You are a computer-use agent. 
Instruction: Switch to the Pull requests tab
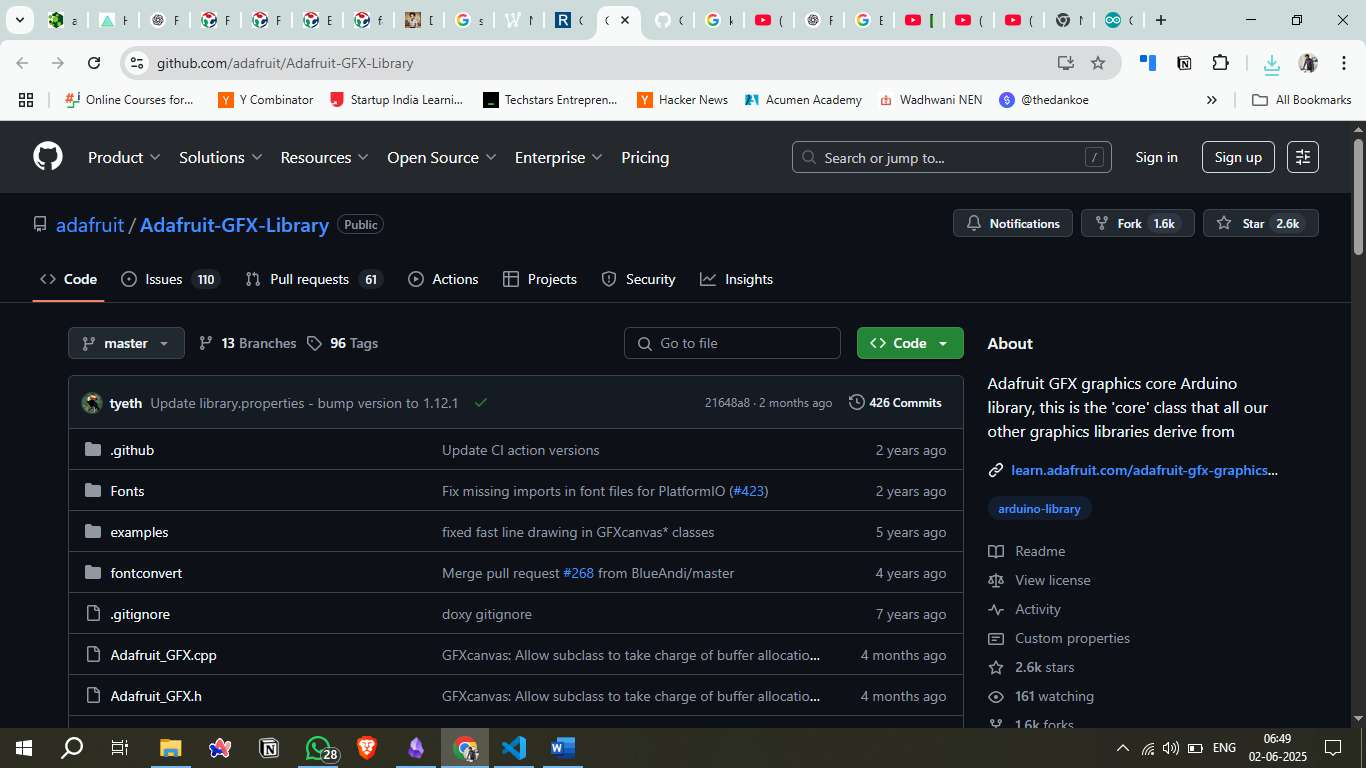point(314,279)
